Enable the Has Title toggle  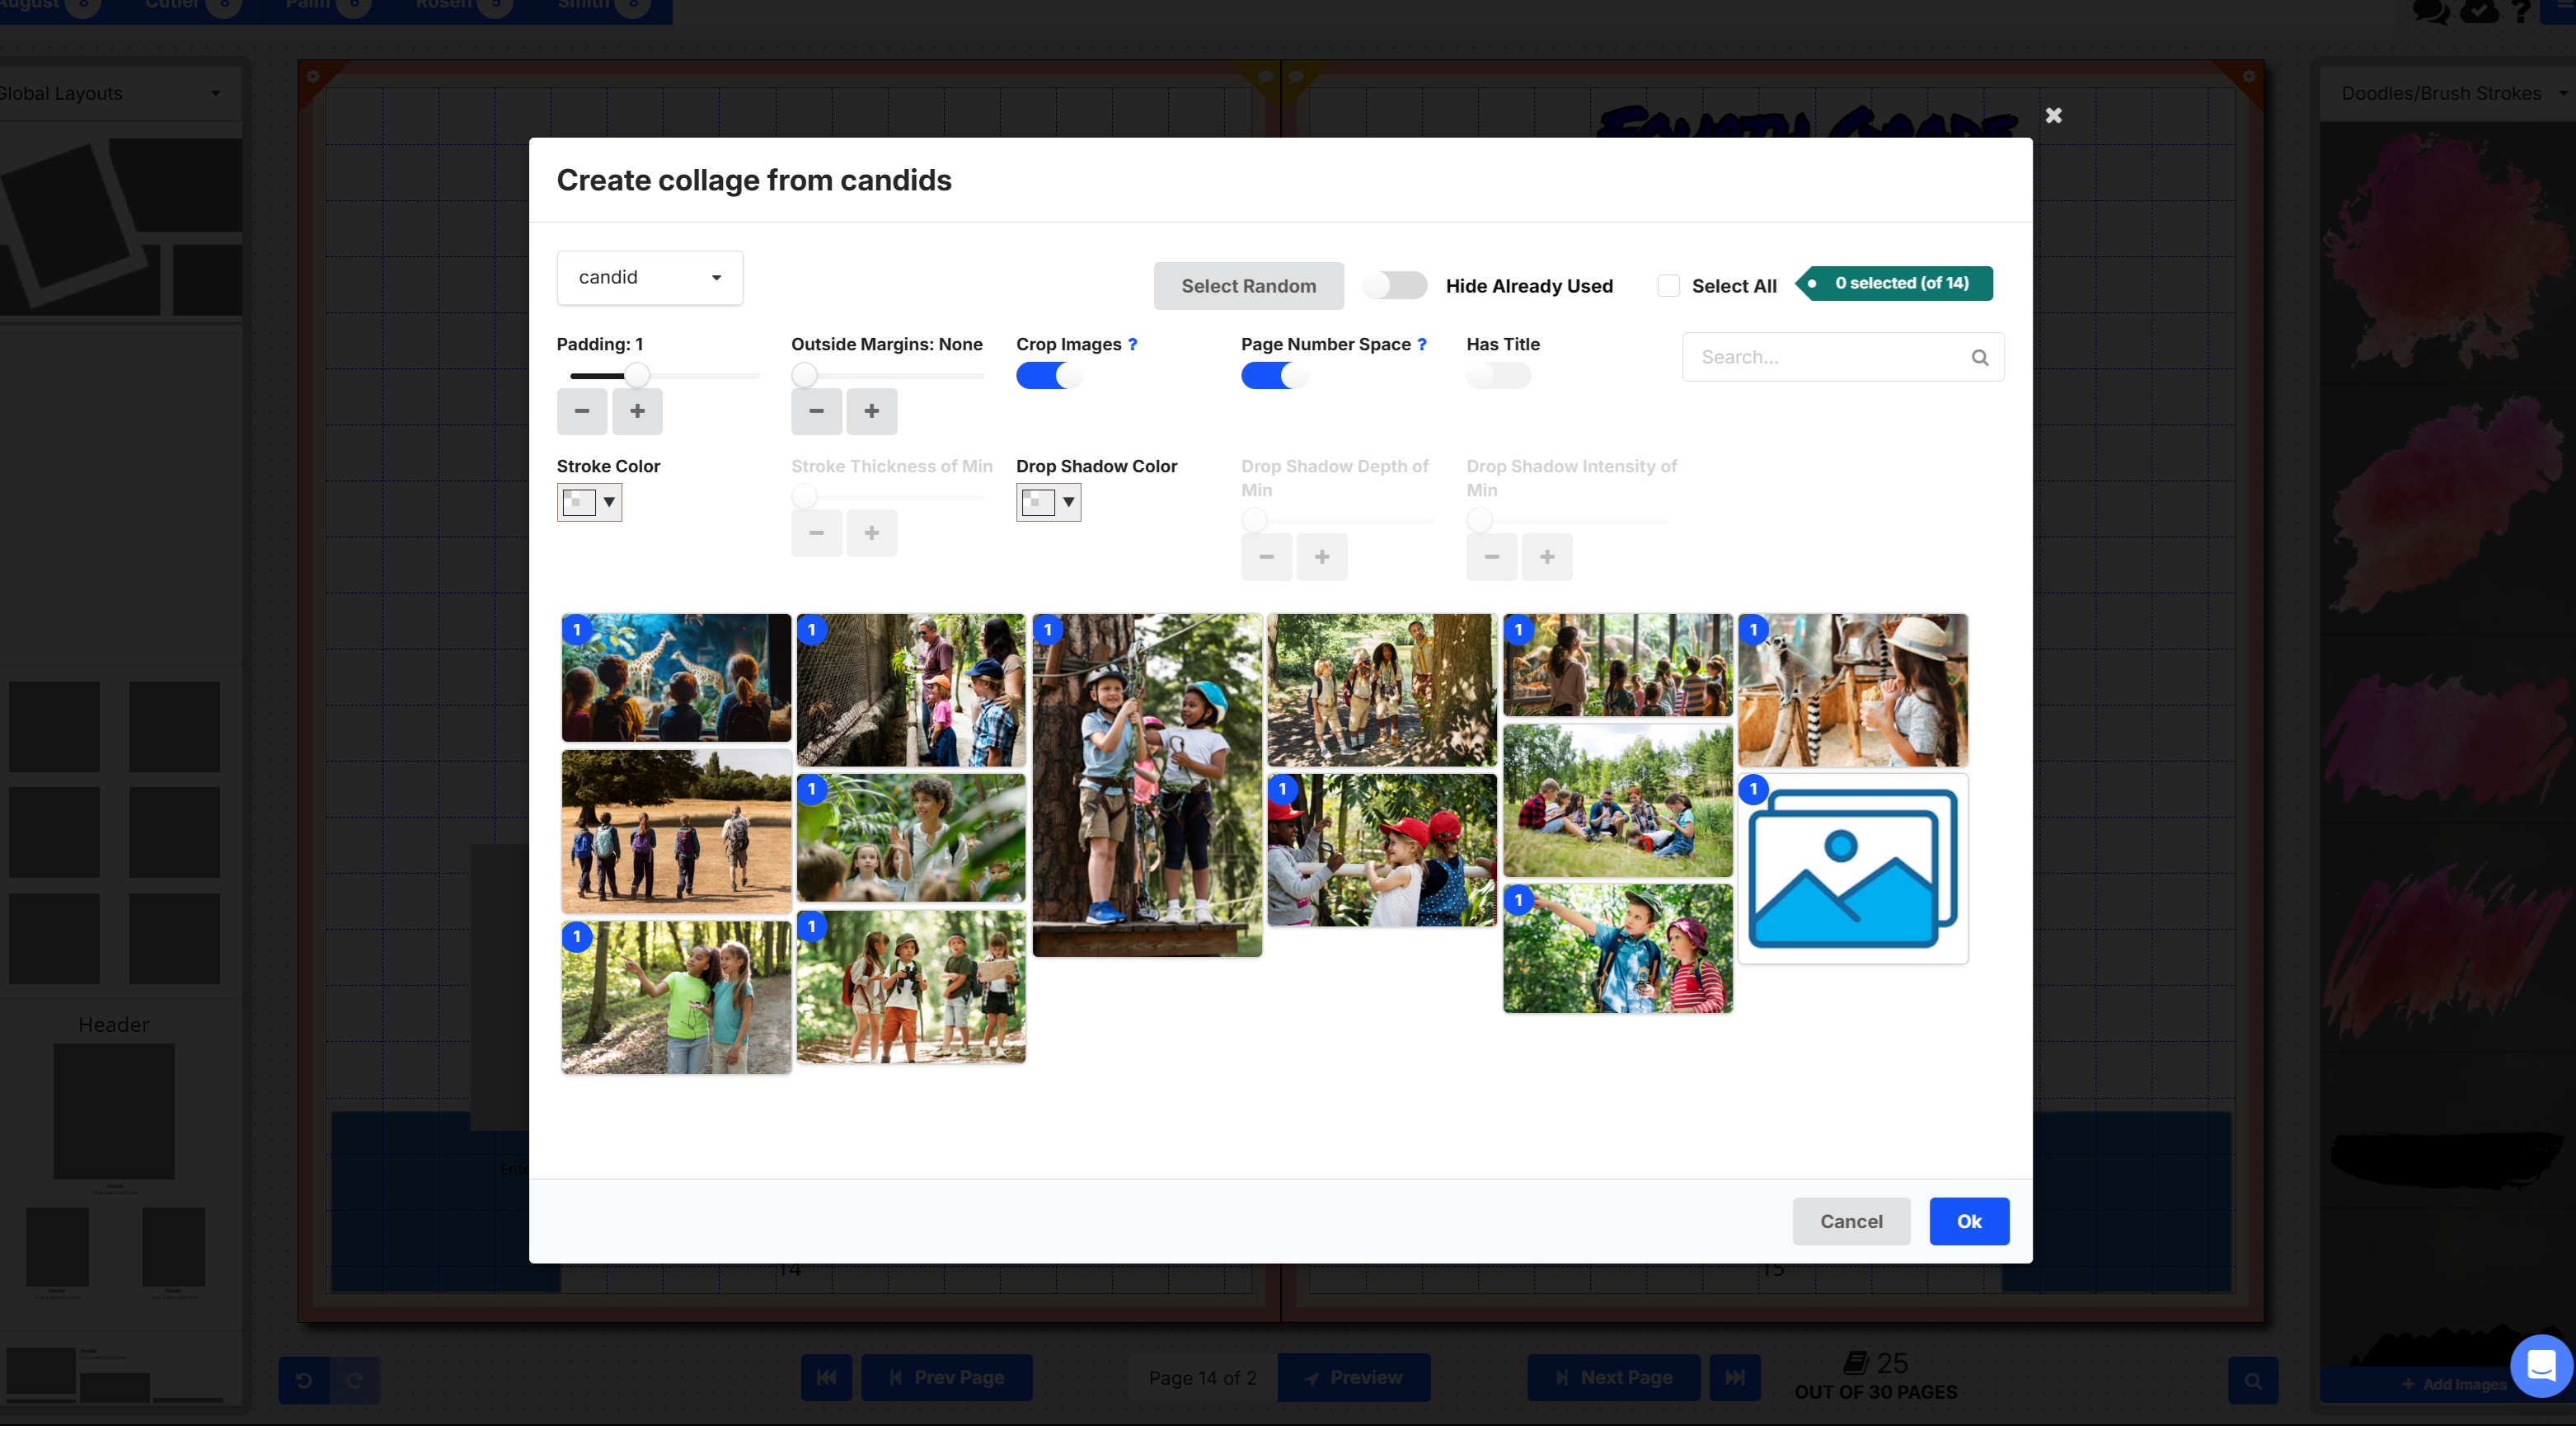[x=1497, y=376]
